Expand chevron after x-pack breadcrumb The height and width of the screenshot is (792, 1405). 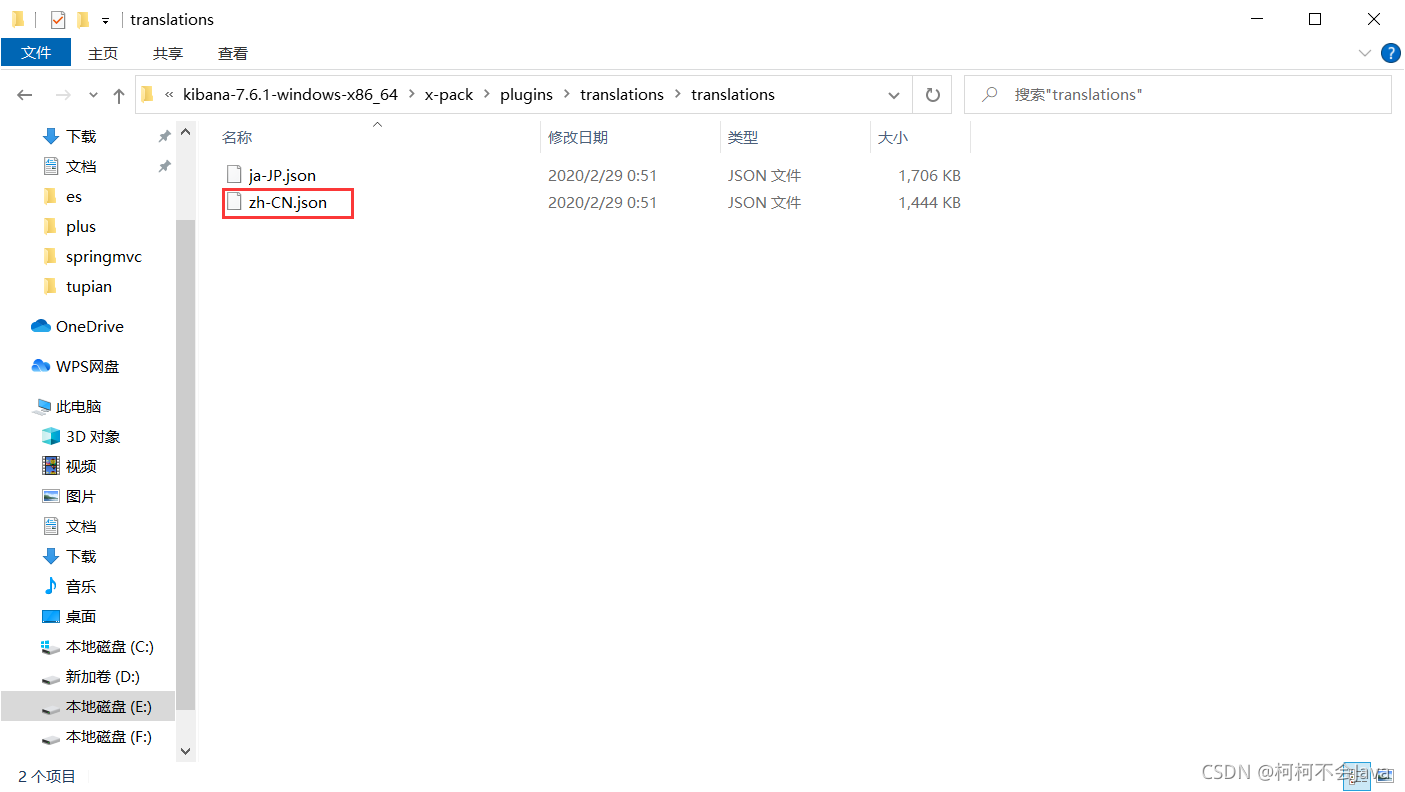click(x=487, y=95)
